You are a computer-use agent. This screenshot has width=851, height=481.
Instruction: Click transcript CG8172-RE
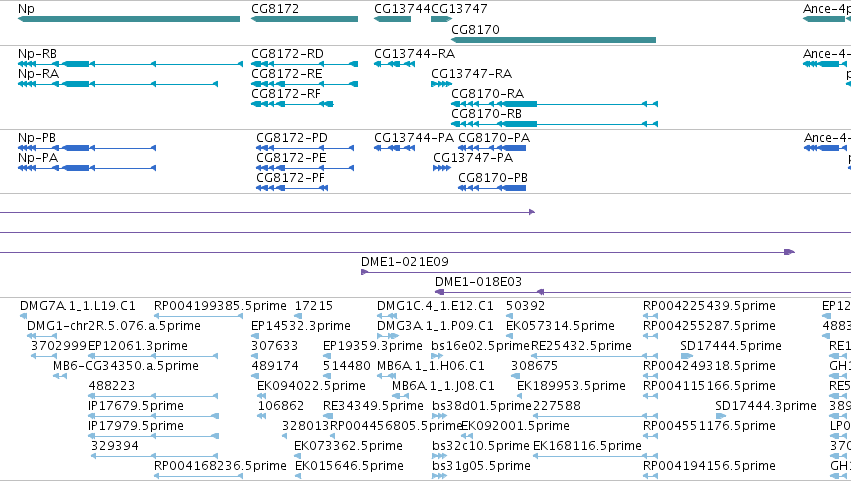pos(304,84)
